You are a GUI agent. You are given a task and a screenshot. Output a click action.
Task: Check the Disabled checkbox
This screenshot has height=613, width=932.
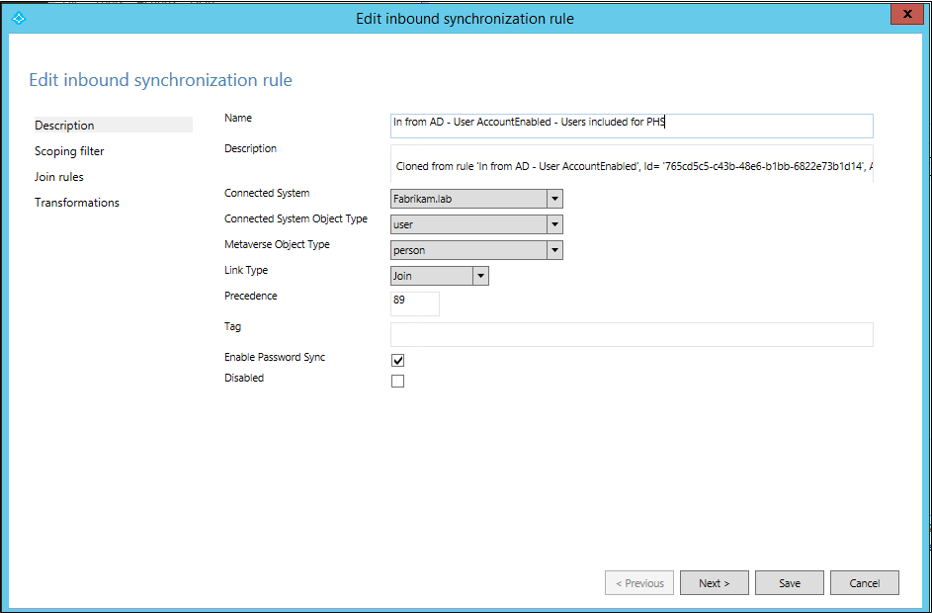398,381
